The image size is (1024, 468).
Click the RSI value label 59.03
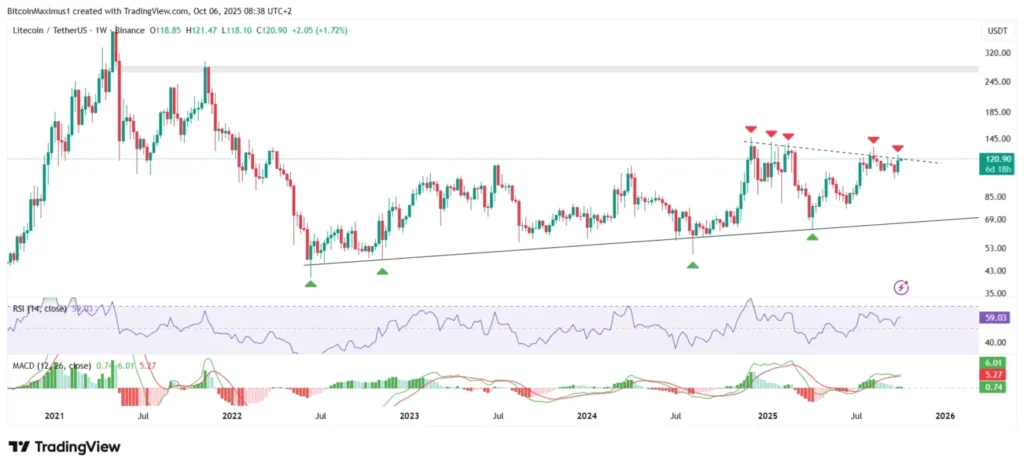[x=996, y=319]
